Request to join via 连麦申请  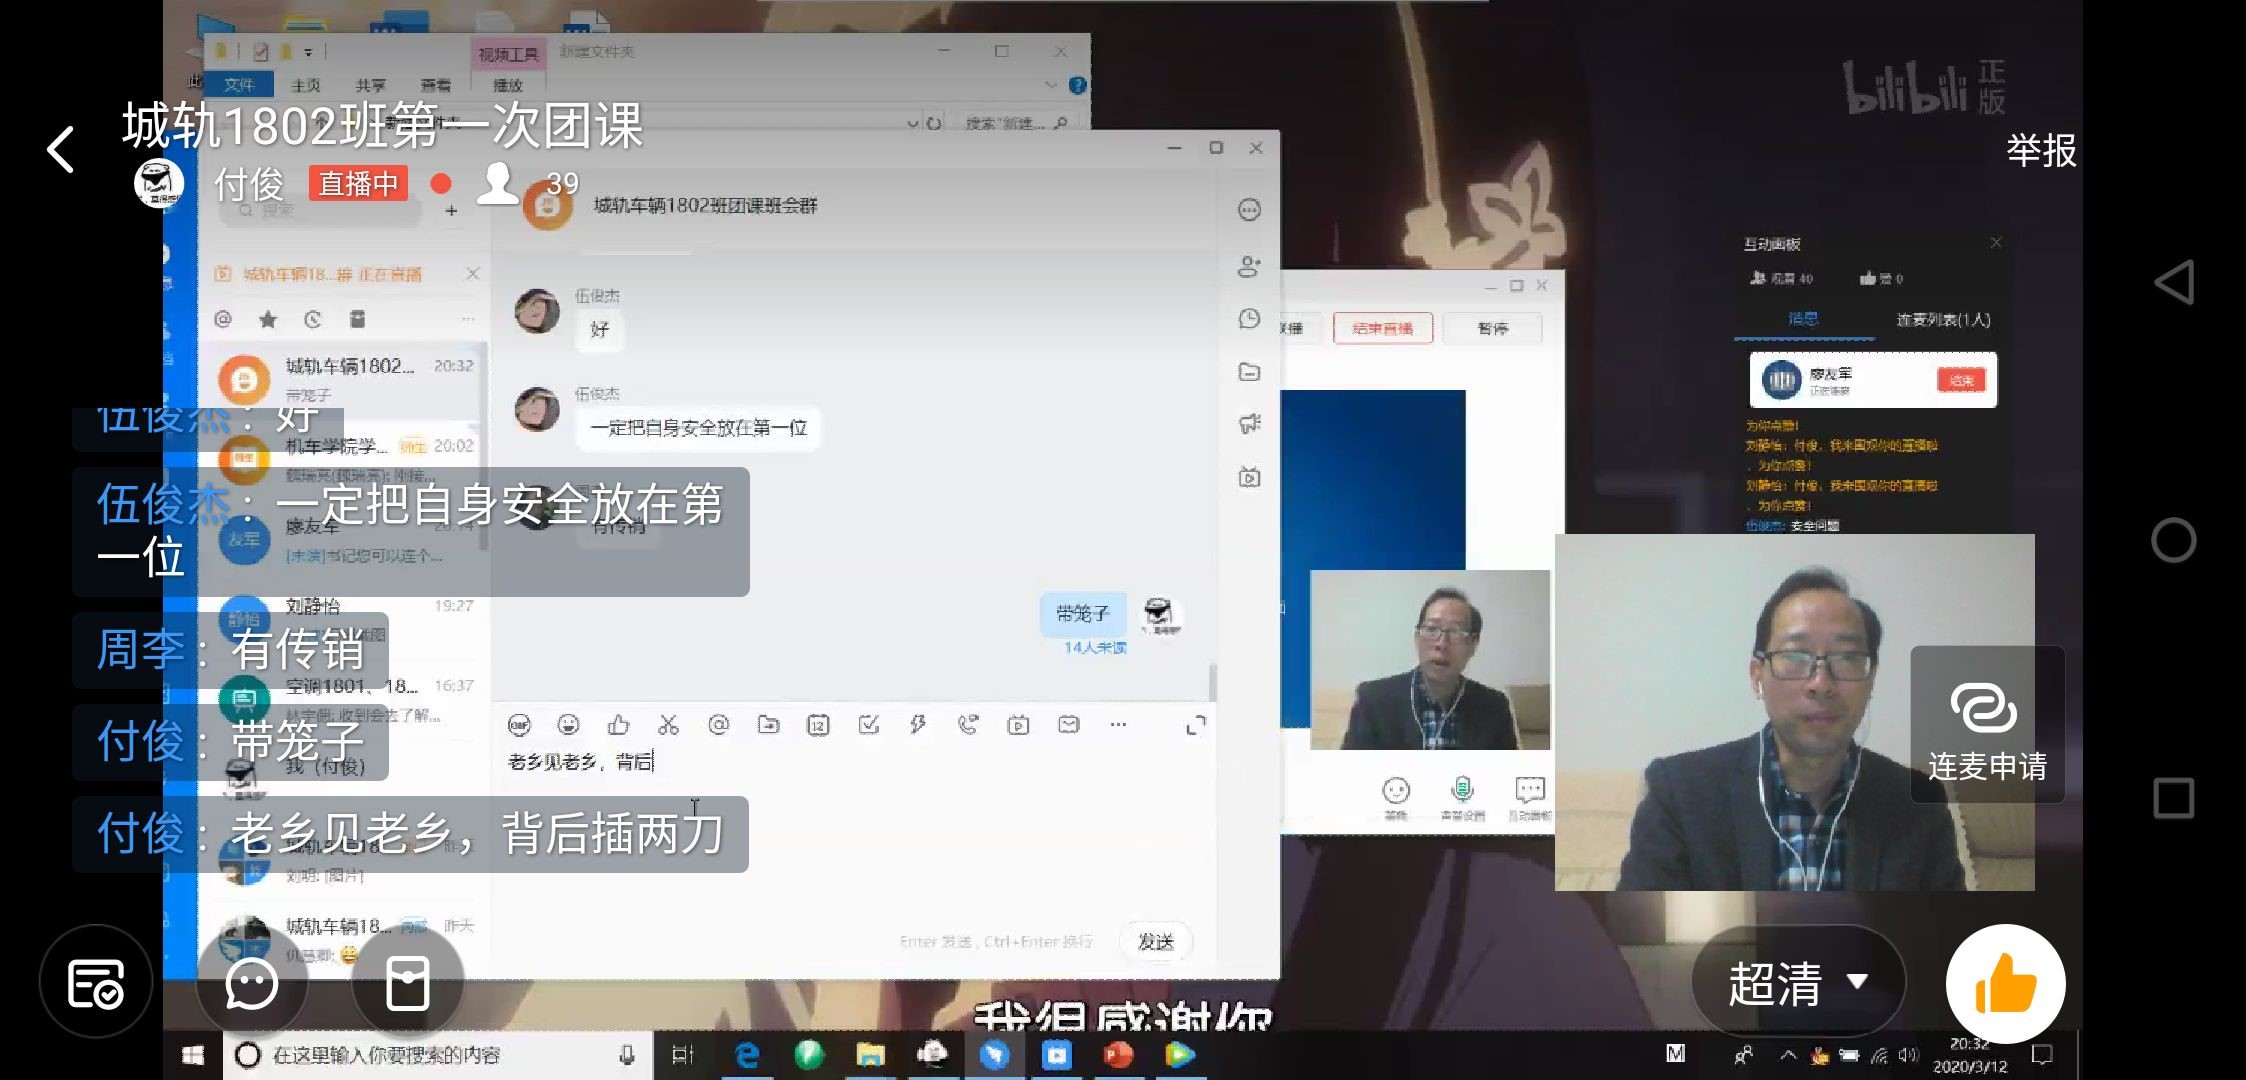point(1987,724)
